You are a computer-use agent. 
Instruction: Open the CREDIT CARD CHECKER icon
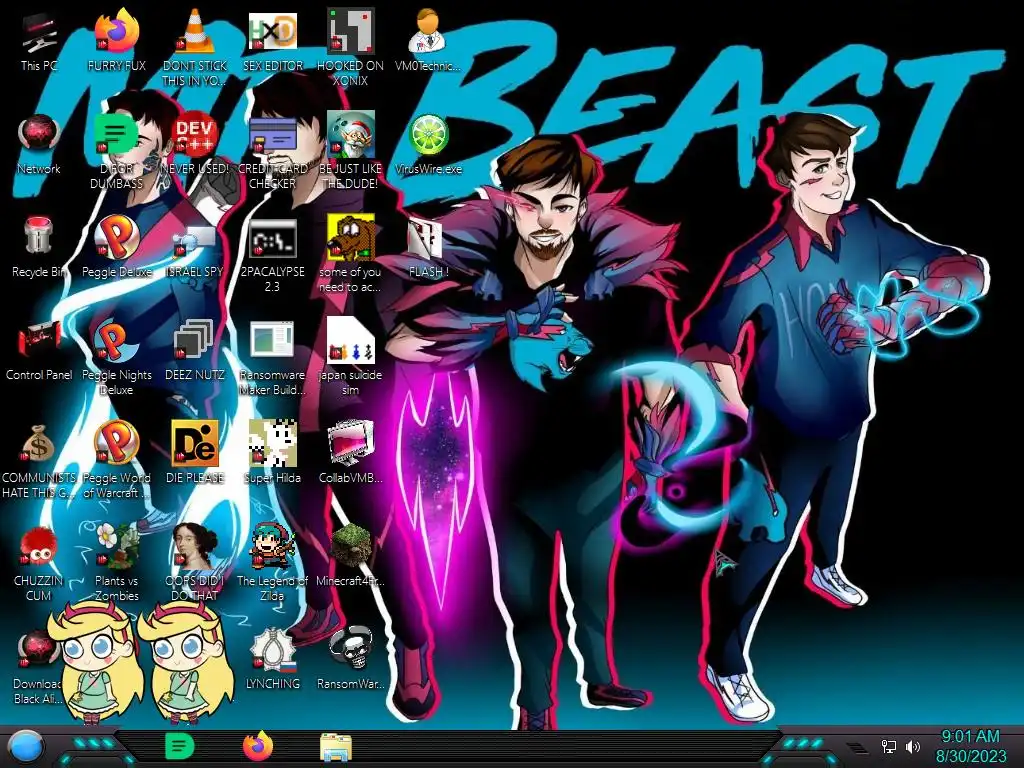click(272, 135)
